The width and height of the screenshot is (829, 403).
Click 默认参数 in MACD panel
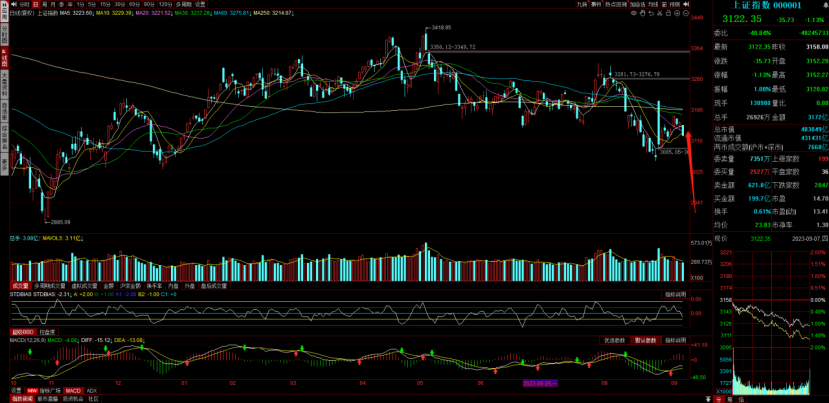coord(645,340)
